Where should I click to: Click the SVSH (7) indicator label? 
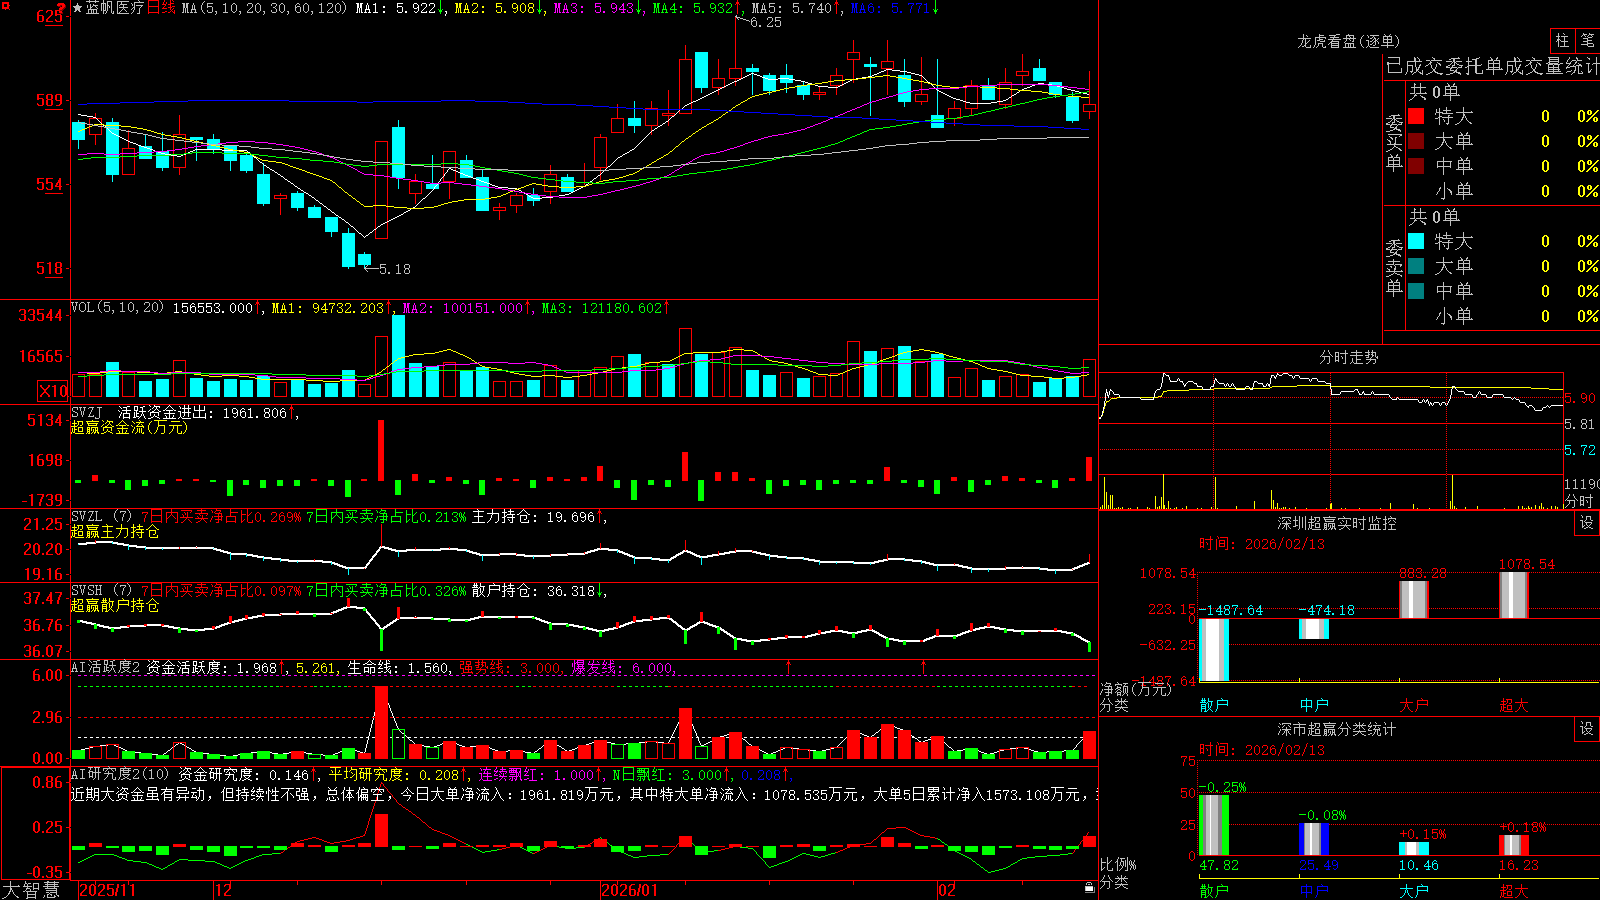coord(101,591)
